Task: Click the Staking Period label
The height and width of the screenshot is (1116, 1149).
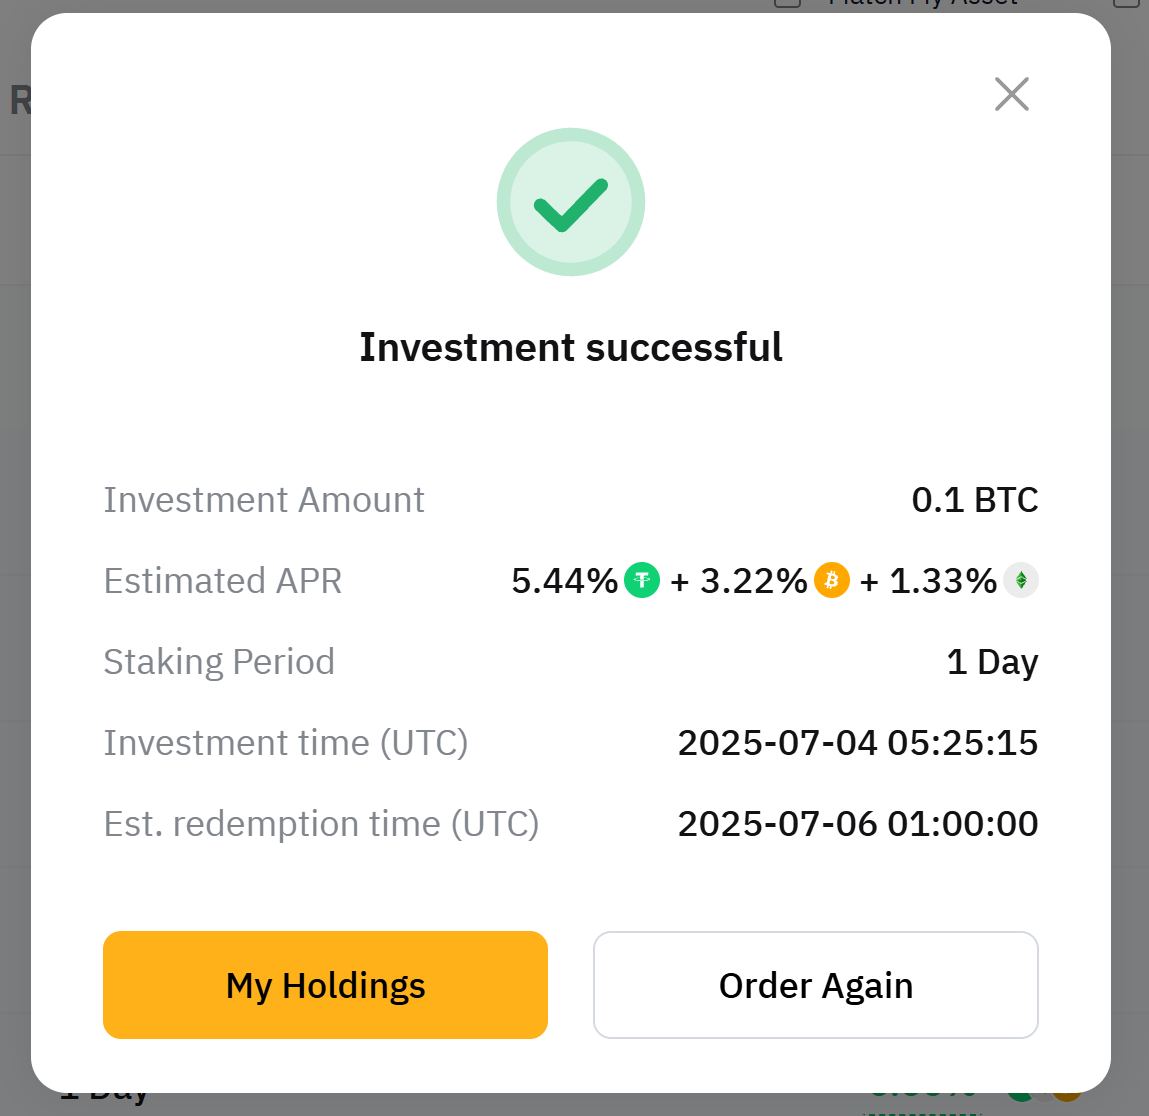Action: [219, 662]
